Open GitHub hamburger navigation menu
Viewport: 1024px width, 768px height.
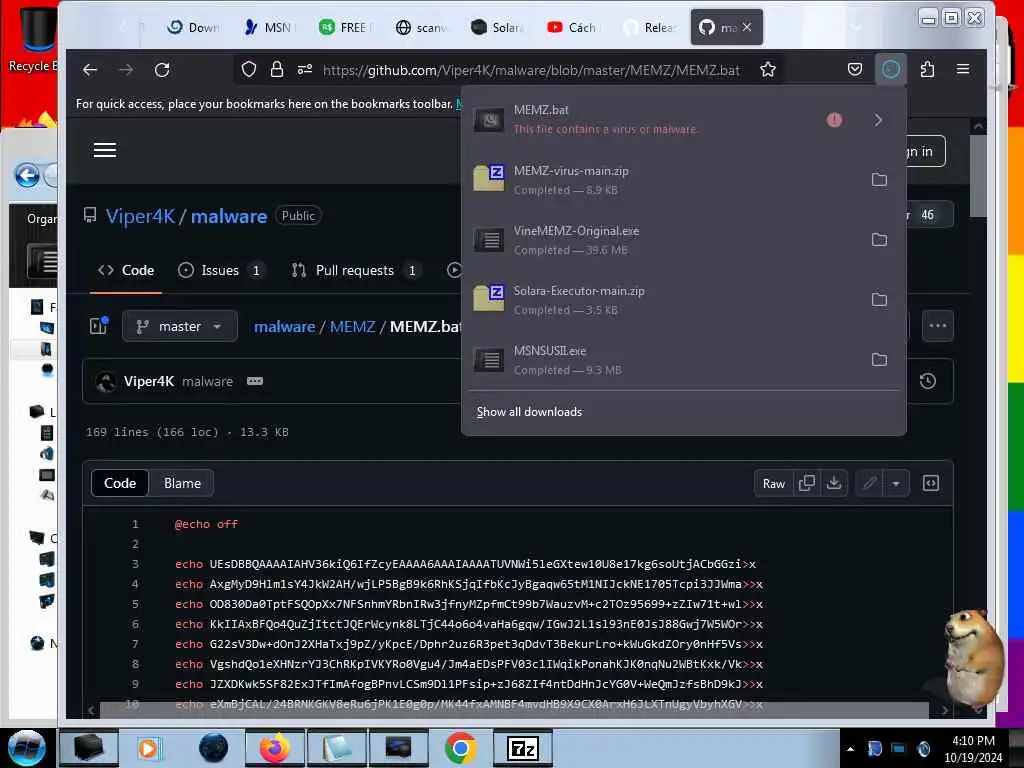coord(104,150)
